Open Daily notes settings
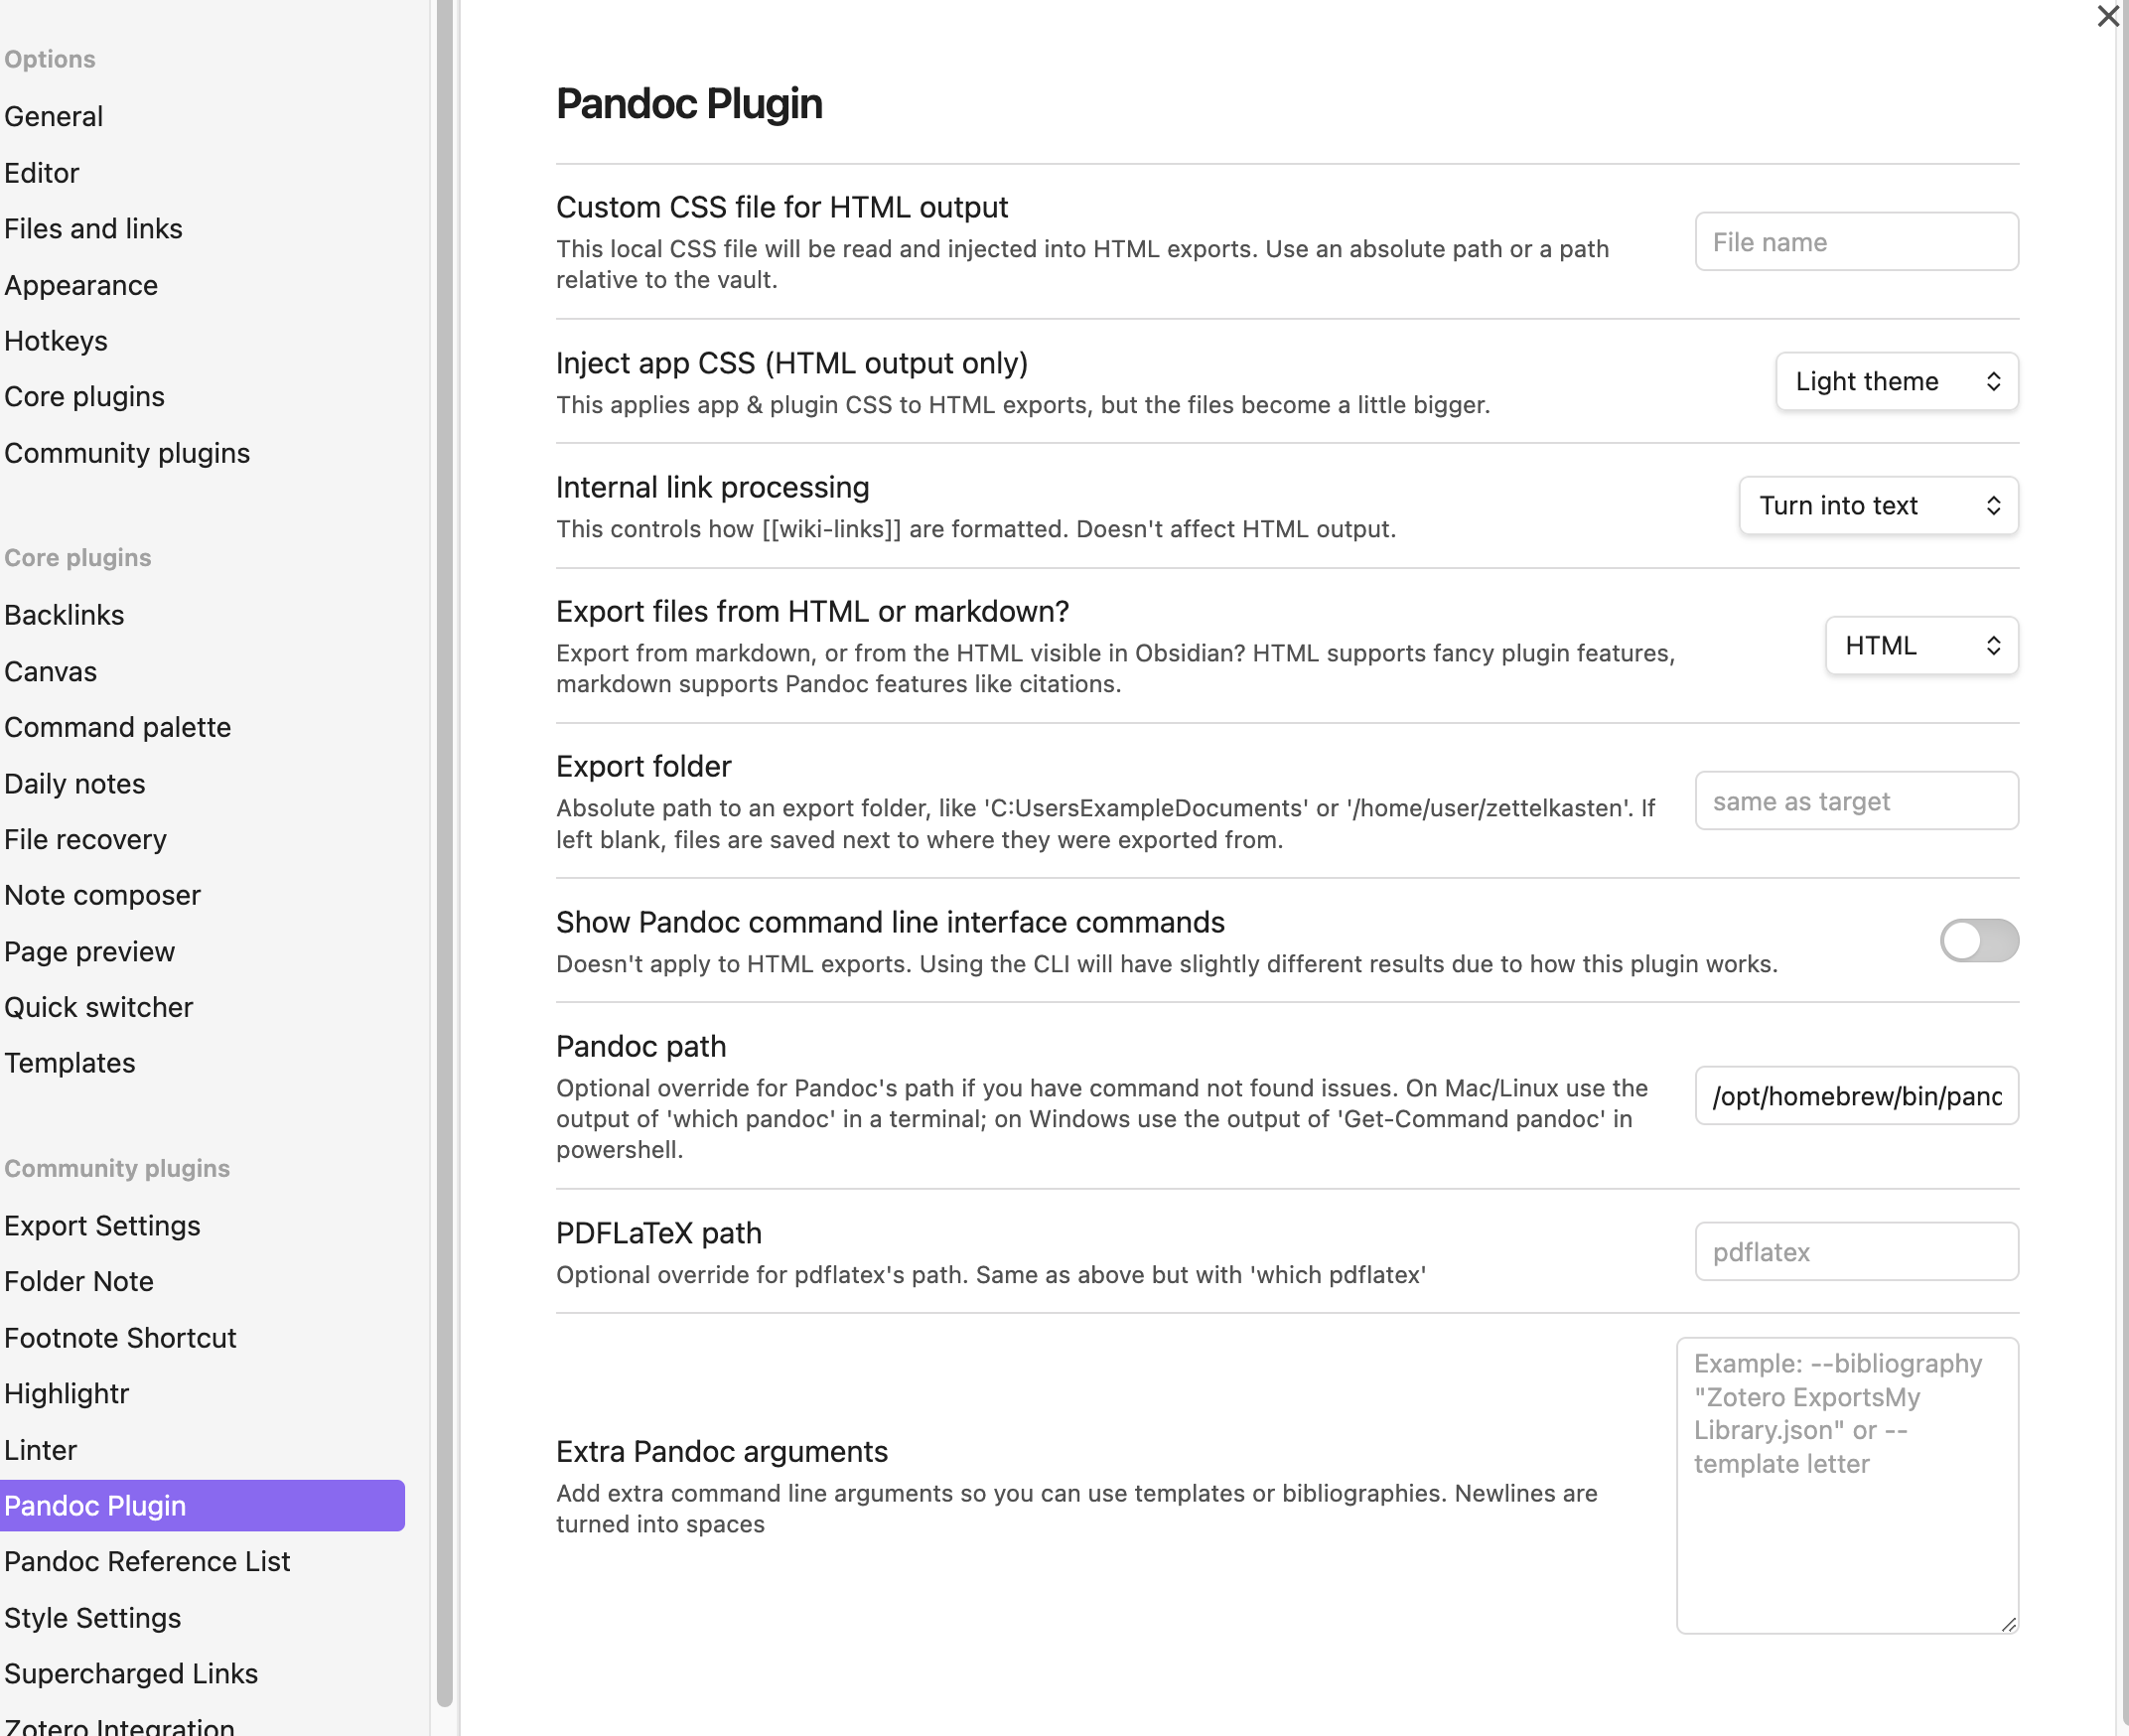The height and width of the screenshot is (1736, 2129). pos(74,784)
